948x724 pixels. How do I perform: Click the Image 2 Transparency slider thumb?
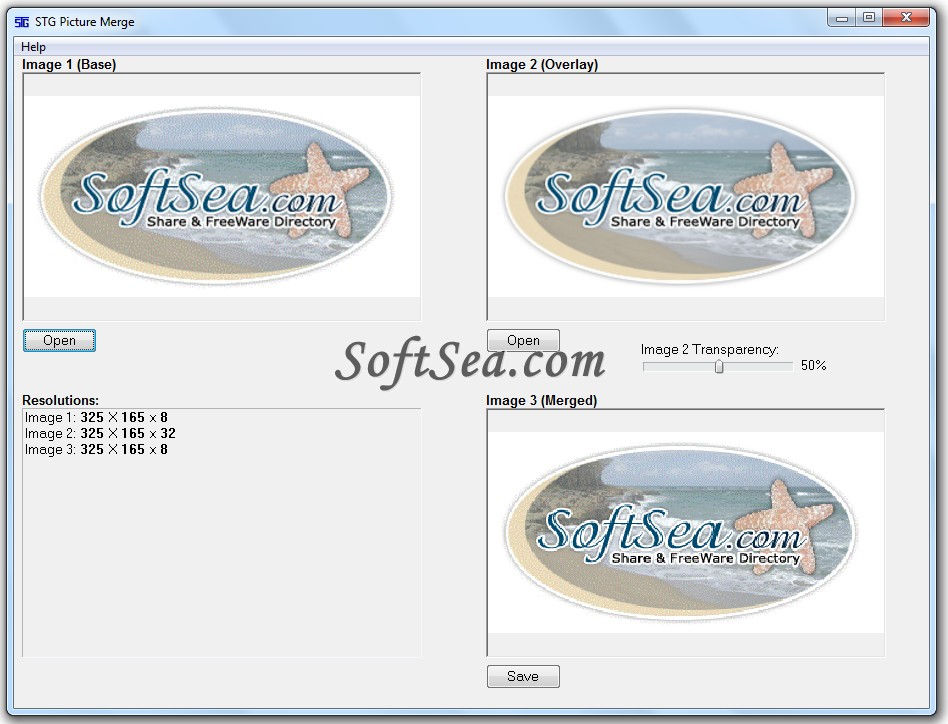tap(719, 366)
